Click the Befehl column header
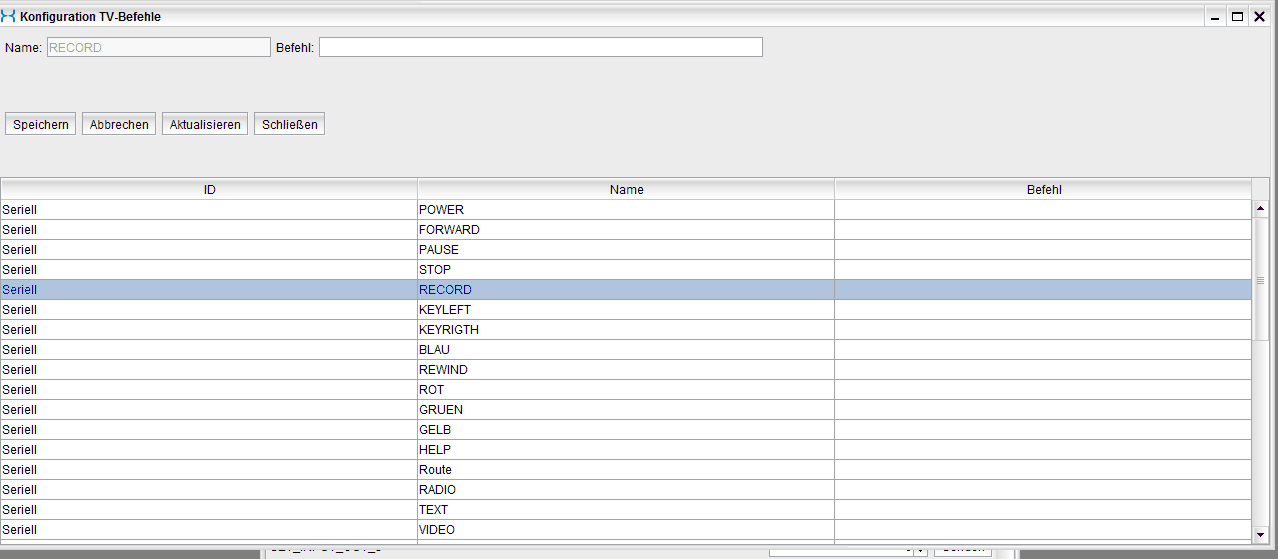 pyautogui.click(x=1043, y=189)
